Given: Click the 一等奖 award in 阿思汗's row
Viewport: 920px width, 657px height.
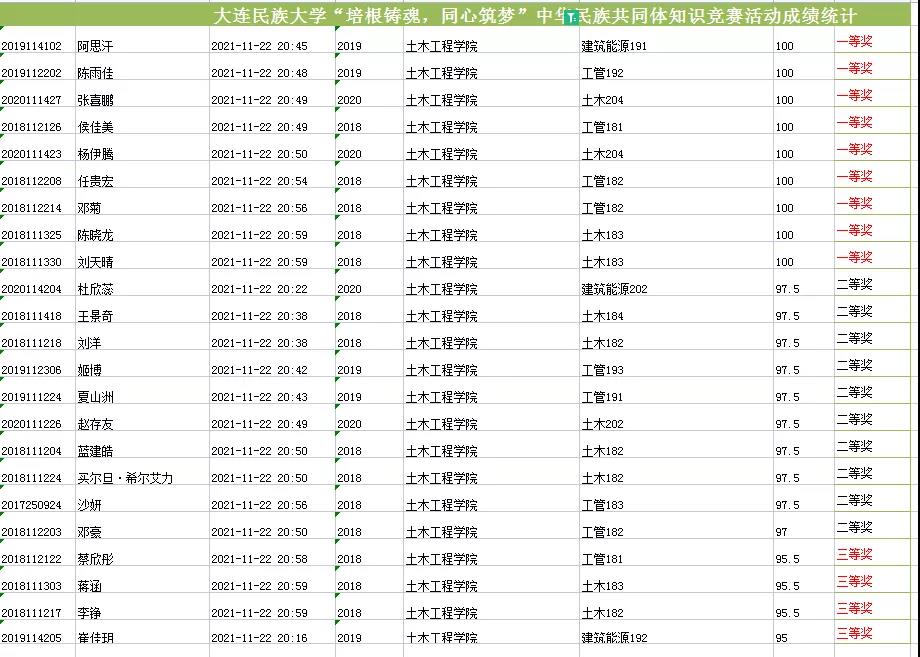Looking at the screenshot, I should click(x=854, y=41).
